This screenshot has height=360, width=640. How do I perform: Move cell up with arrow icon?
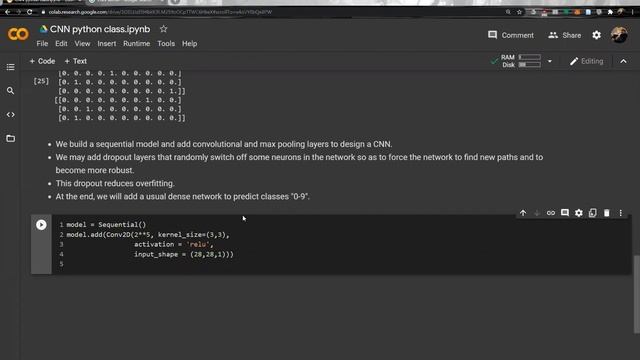coord(523,213)
